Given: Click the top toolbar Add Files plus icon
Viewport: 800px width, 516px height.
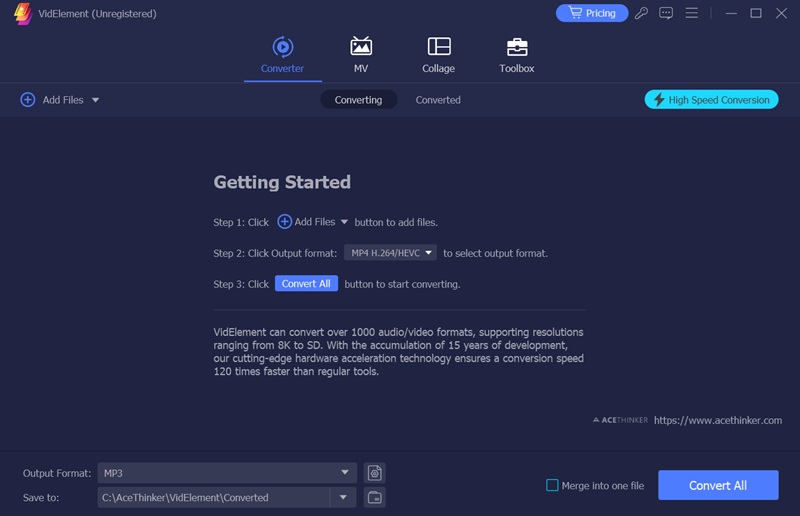Looking at the screenshot, I should pyautogui.click(x=28, y=100).
